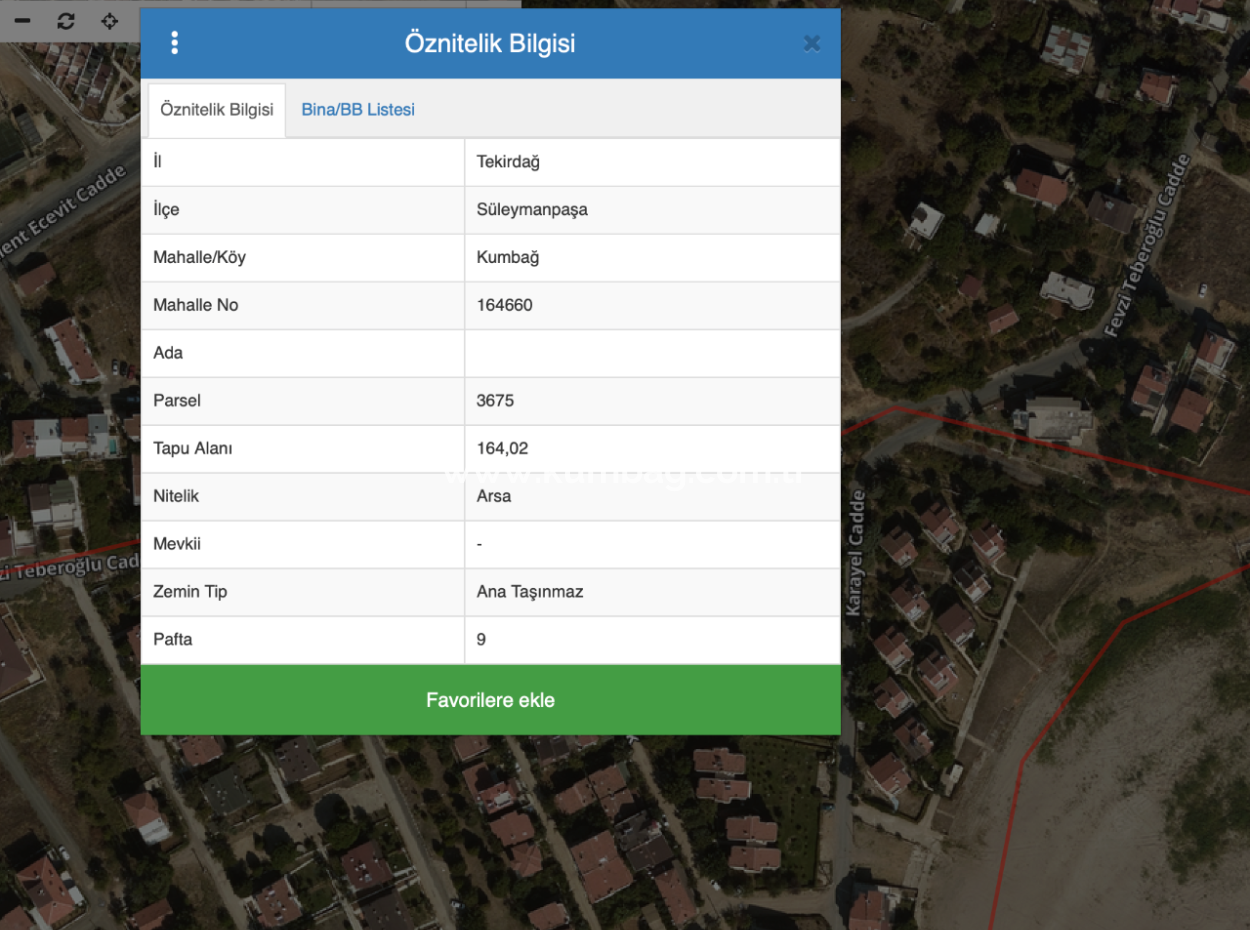Switch to the Bina/BB Listesi tab

[358, 110]
